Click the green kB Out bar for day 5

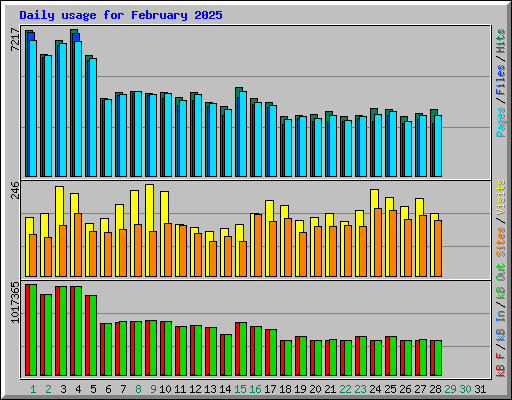(x=93, y=335)
